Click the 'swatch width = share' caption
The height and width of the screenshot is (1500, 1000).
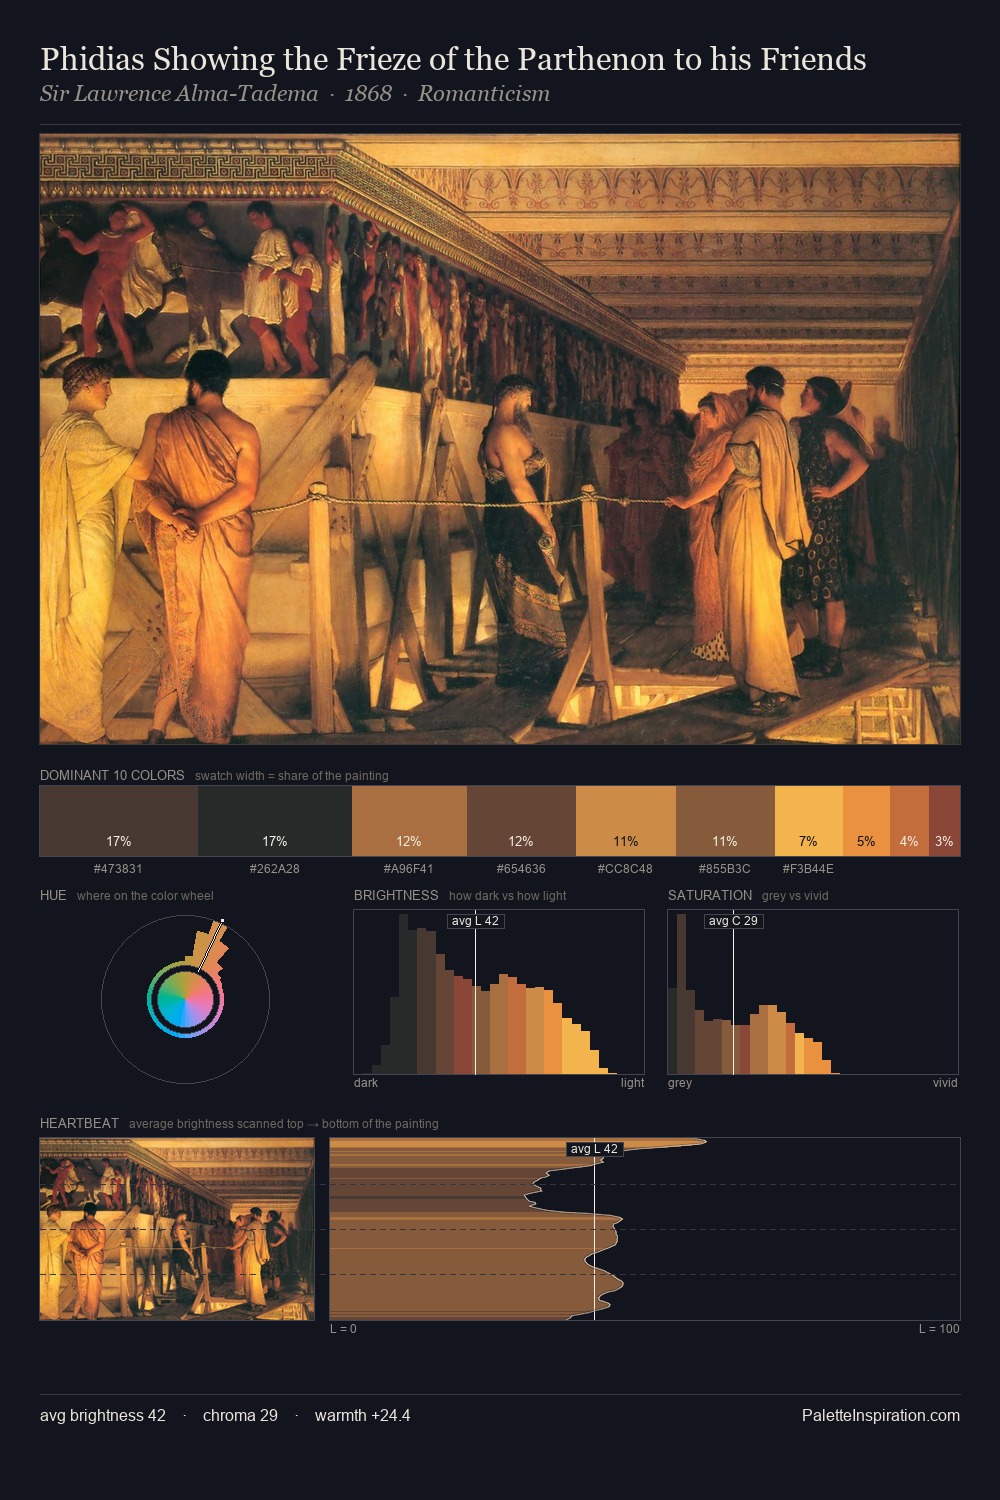[x=292, y=776]
